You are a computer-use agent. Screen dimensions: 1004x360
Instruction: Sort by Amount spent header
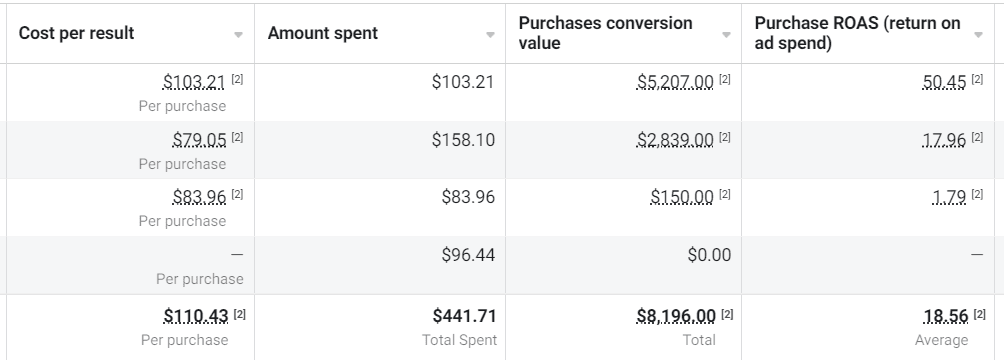tap(323, 33)
